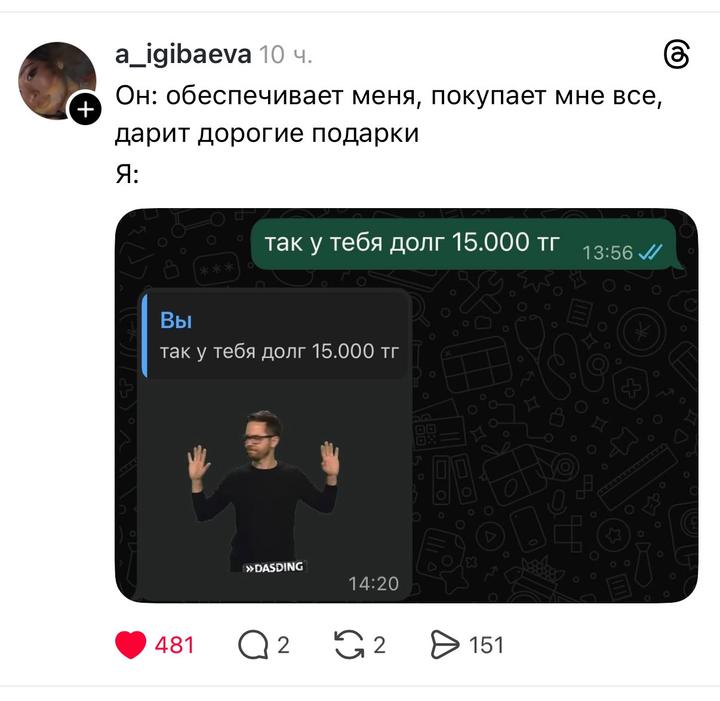Click the 14:20 message timestamp
The width and height of the screenshot is (720, 701).
(373, 584)
